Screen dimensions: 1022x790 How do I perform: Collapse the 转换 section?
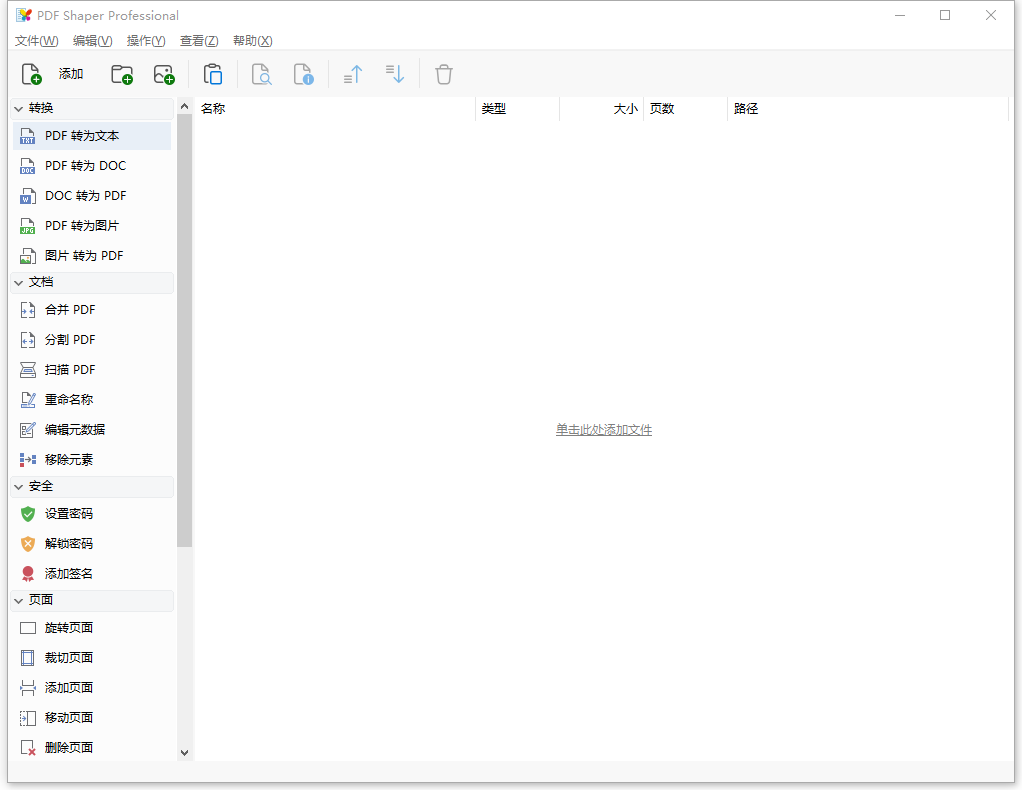tap(19, 108)
